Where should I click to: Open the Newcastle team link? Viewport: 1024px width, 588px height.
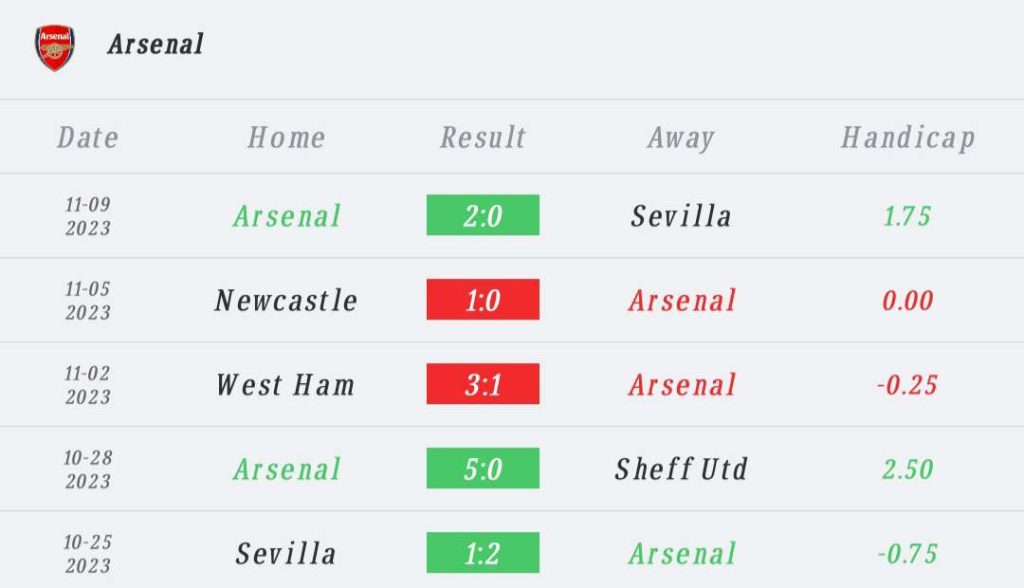[286, 301]
